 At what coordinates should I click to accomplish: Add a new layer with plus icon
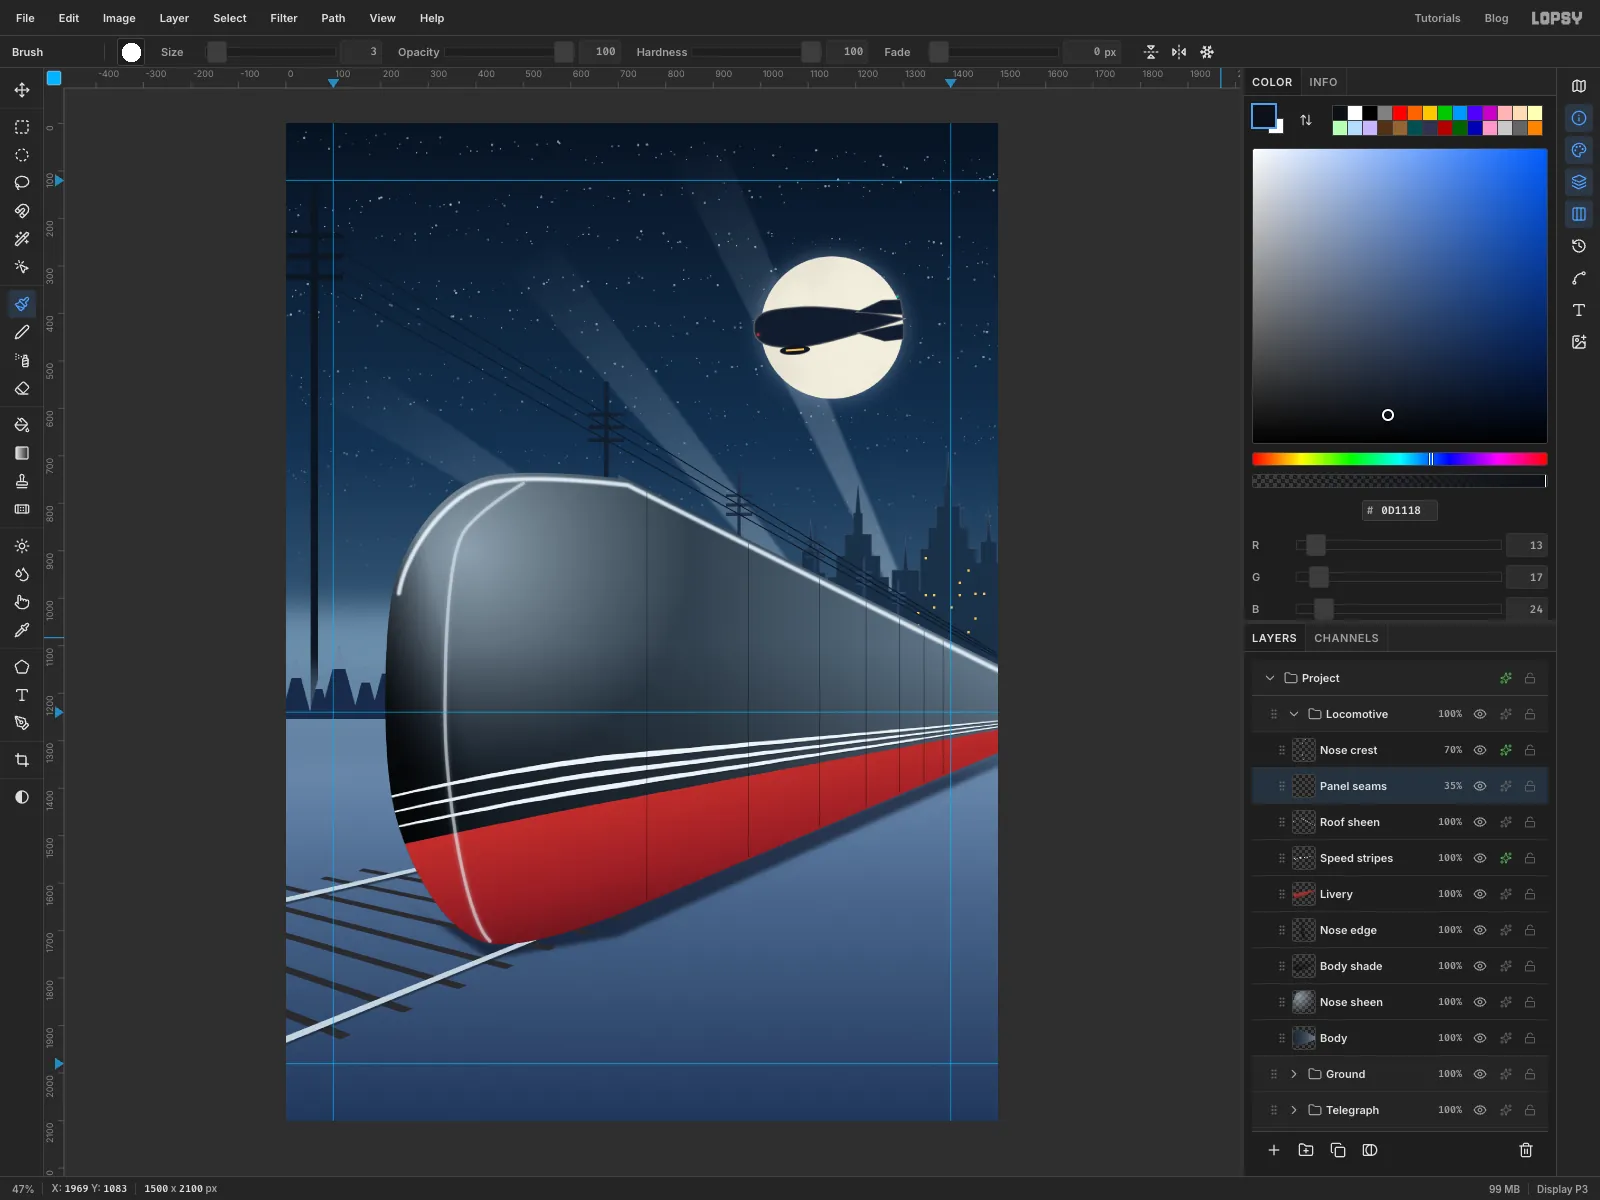(1274, 1150)
